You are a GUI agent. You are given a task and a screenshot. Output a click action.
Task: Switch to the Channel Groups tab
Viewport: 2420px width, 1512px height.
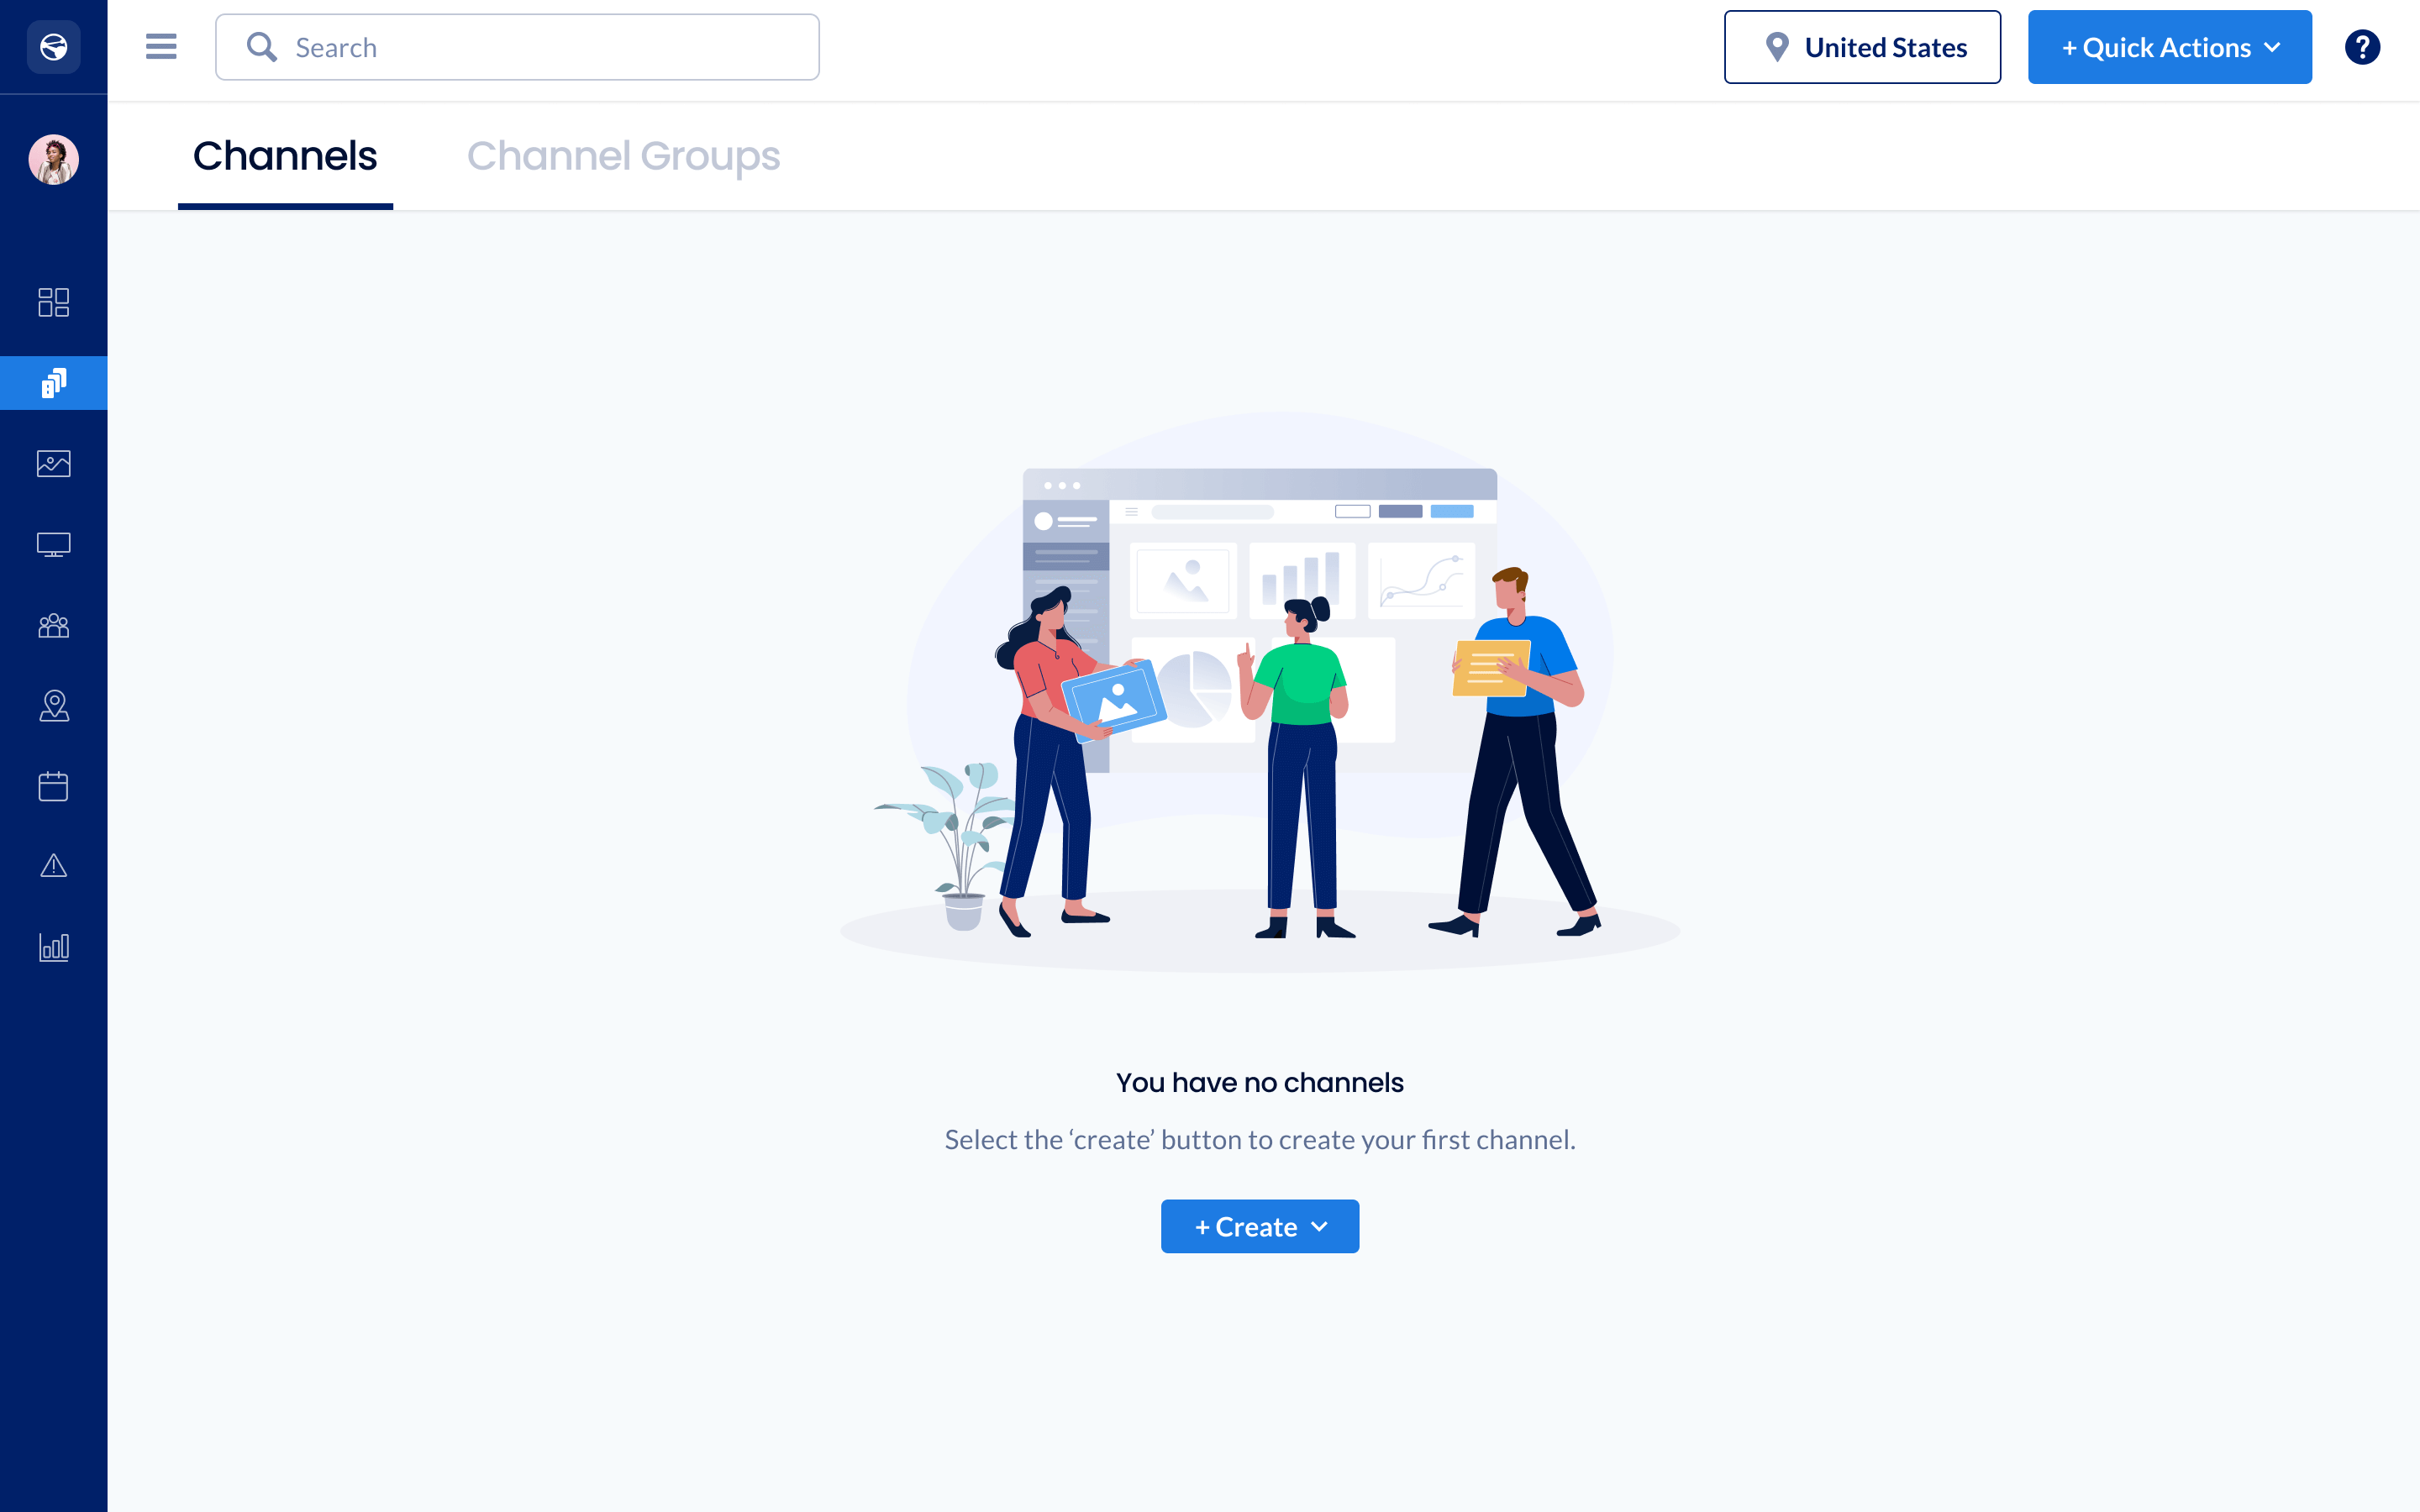tap(623, 156)
